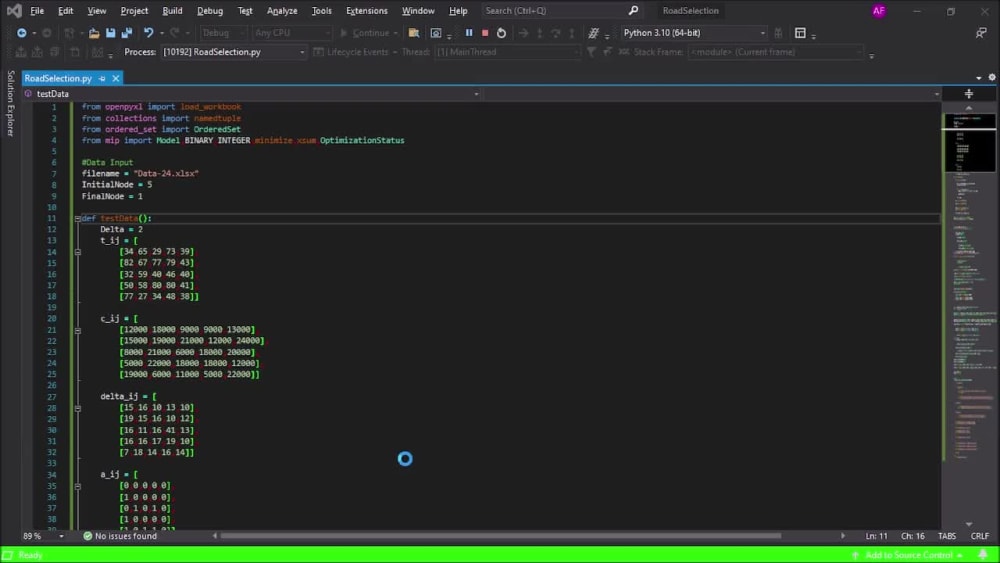1000x563 pixels.
Task: Collapse the c_ij list at line 21
Action: coord(78,331)
